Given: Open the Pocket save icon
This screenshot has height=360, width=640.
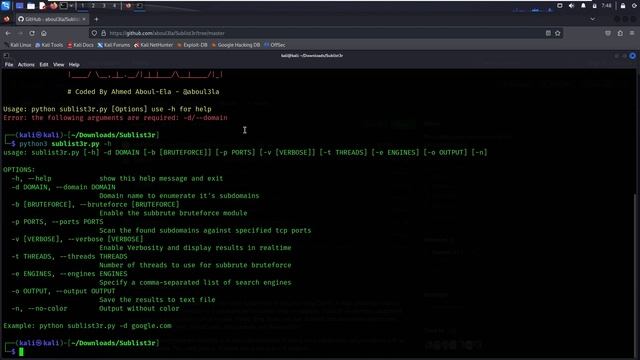Looking at the screenshot, I should point(608,33).
